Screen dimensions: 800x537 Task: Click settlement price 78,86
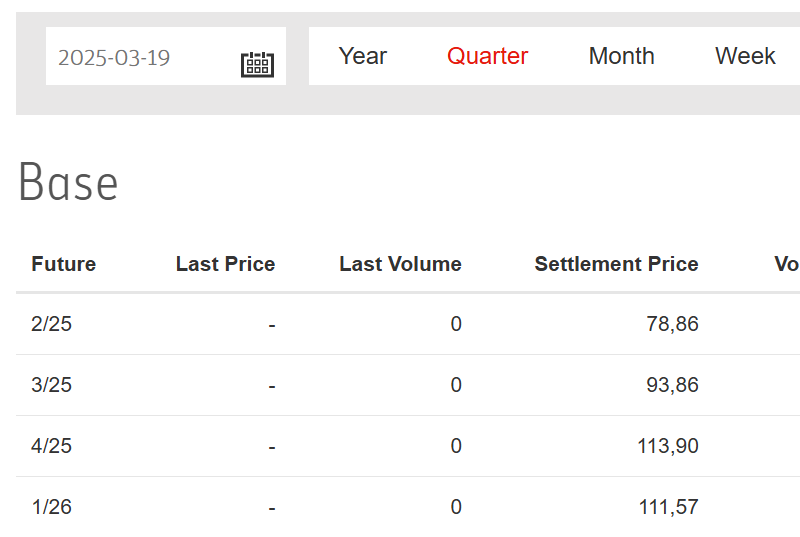pos(672,324)
